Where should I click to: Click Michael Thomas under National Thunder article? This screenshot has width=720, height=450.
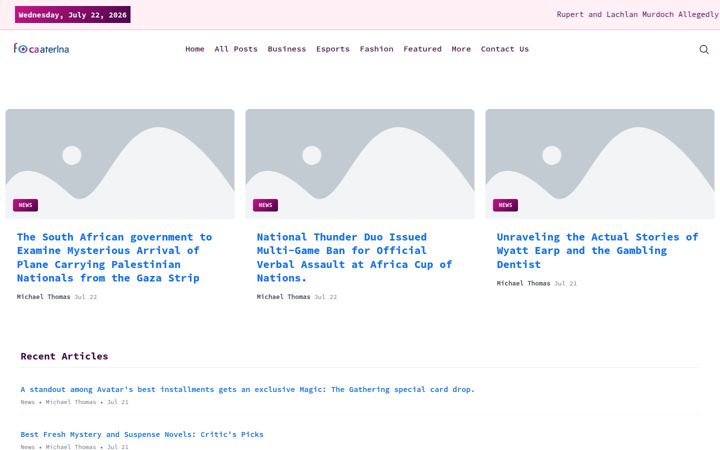click(x=283, y=297)
